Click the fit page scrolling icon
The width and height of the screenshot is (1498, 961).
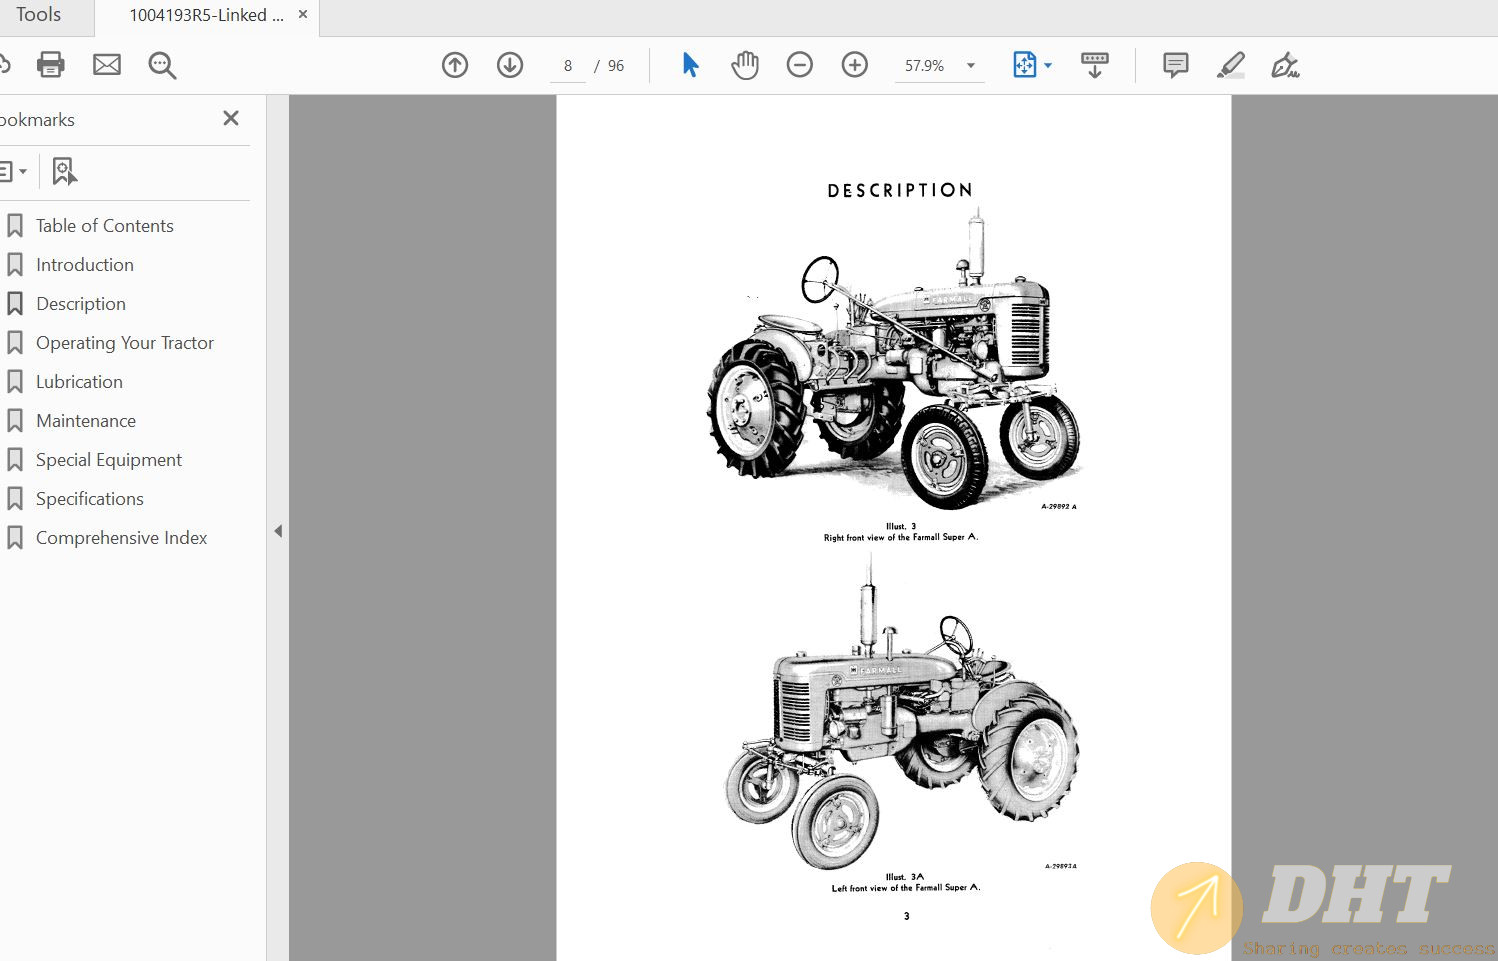(1025, 65)
